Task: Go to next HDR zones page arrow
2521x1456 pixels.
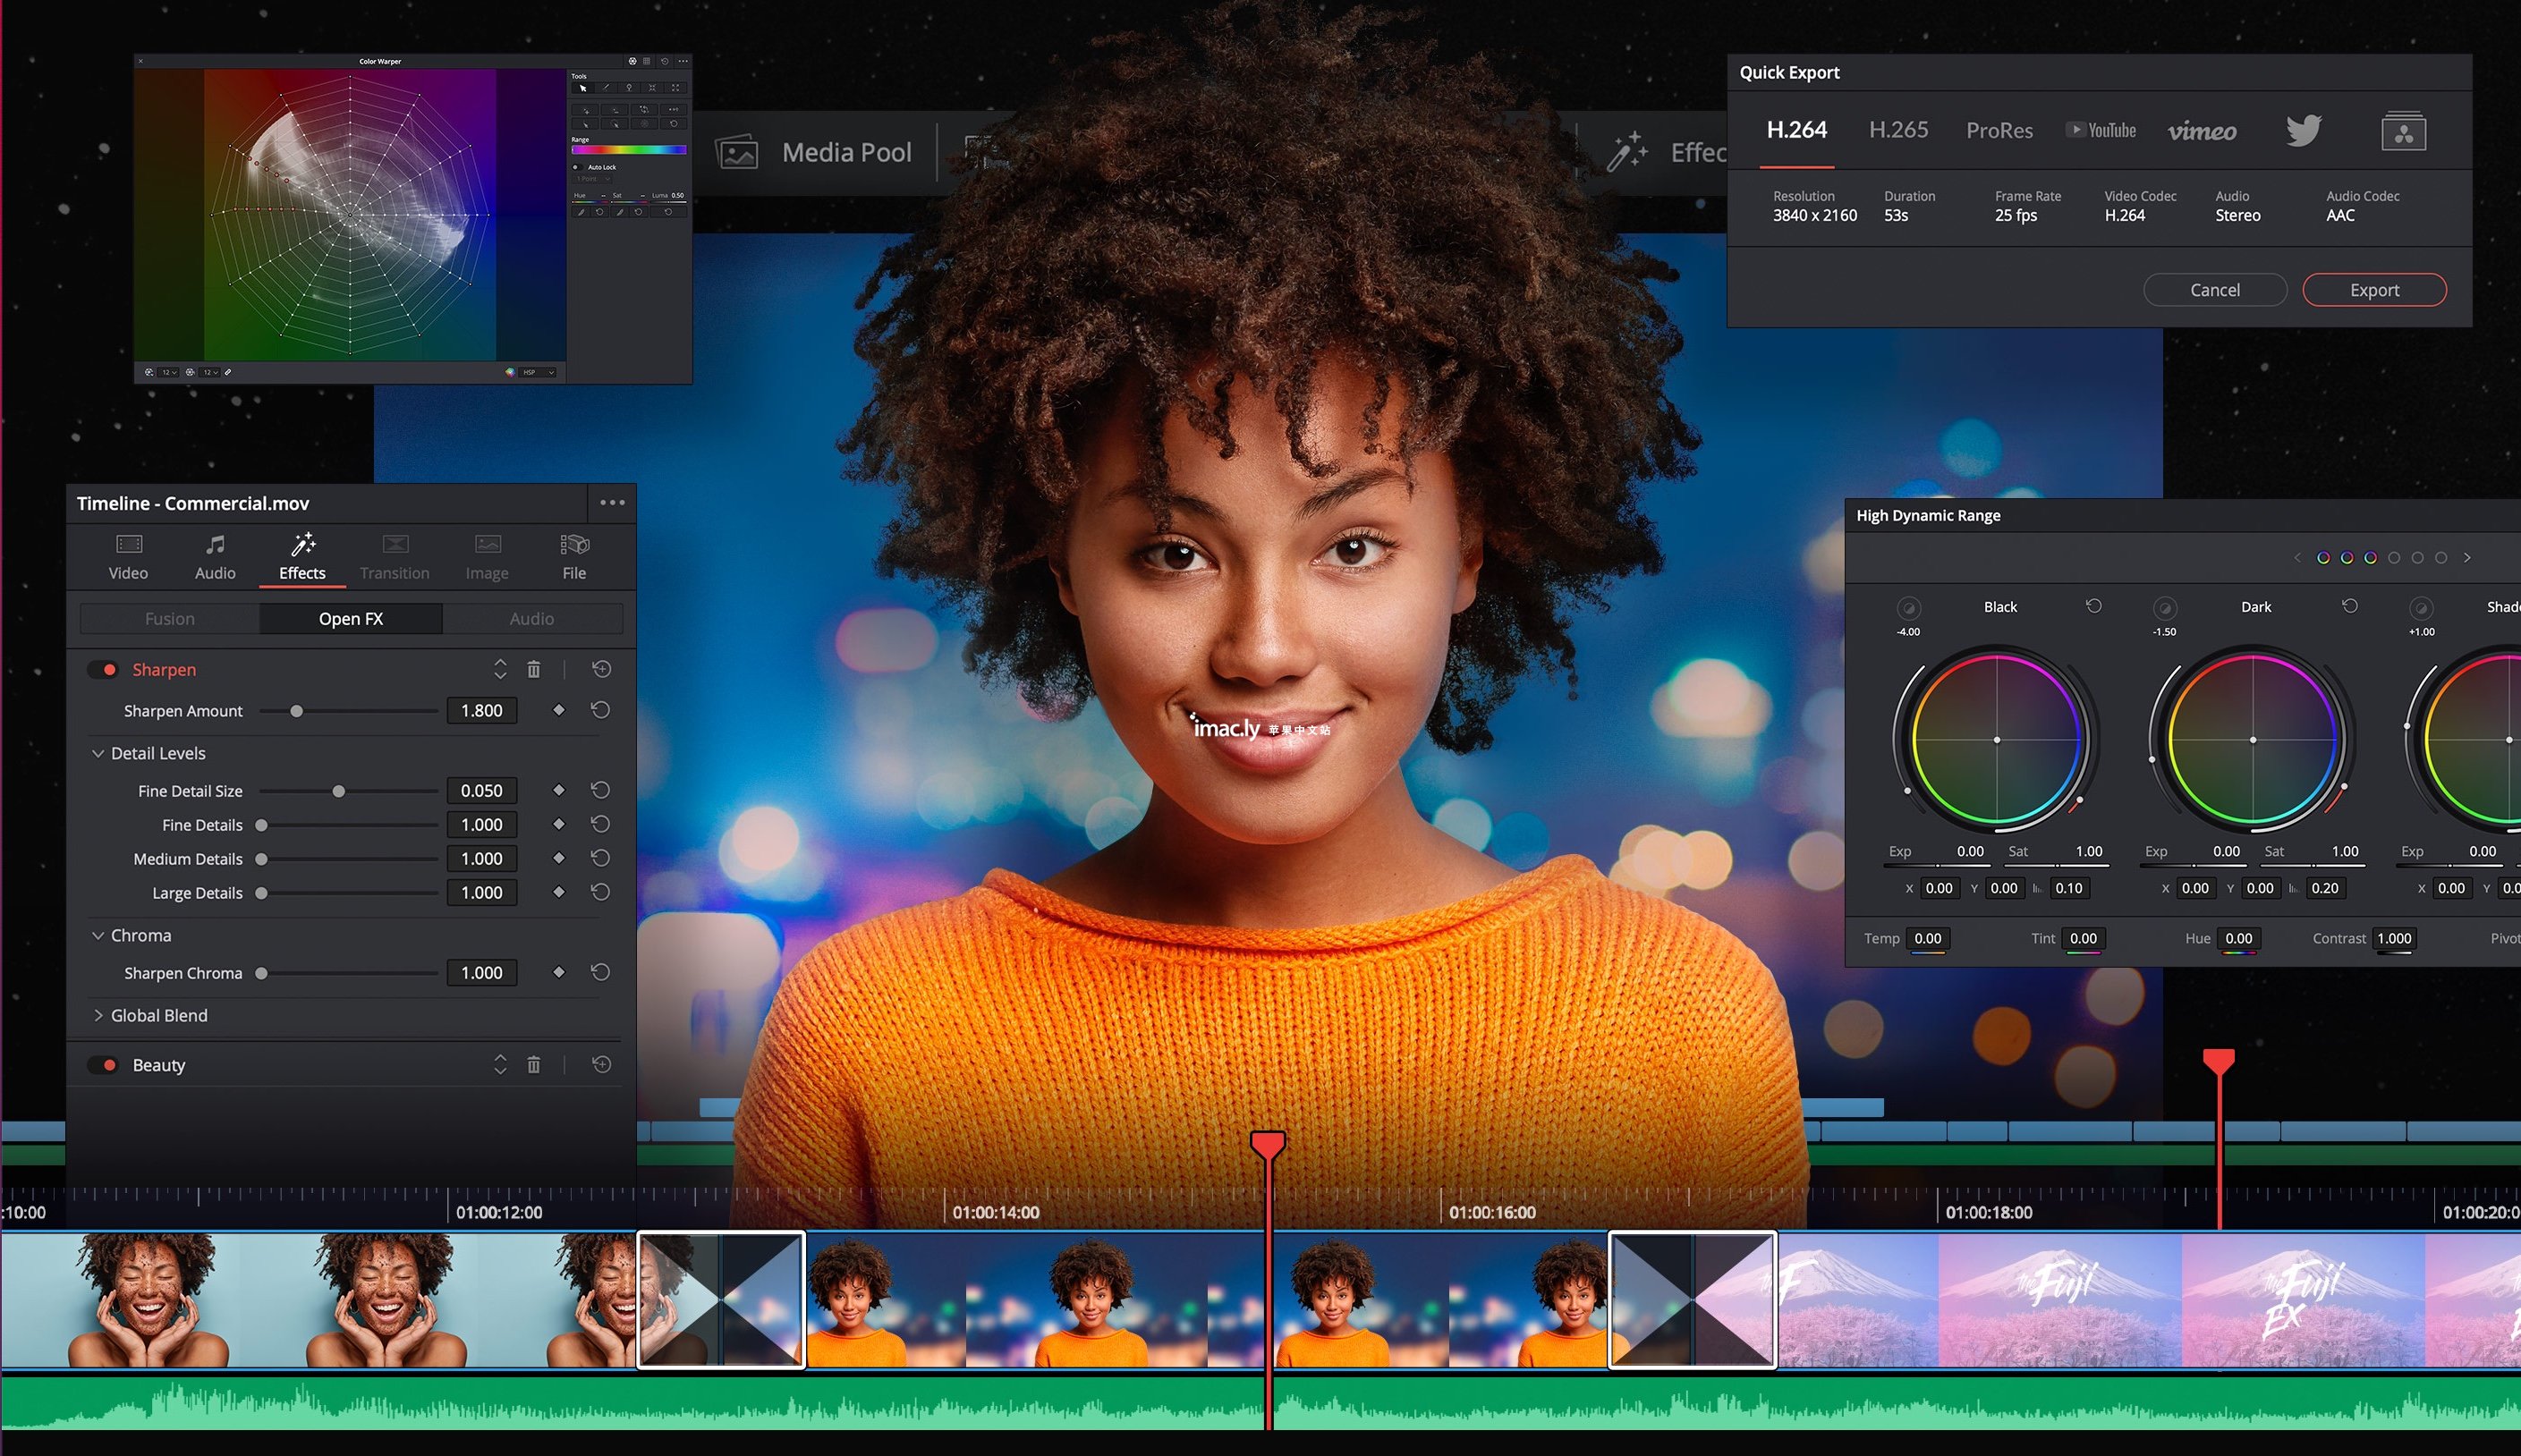Action: [x=2467, y=558]
